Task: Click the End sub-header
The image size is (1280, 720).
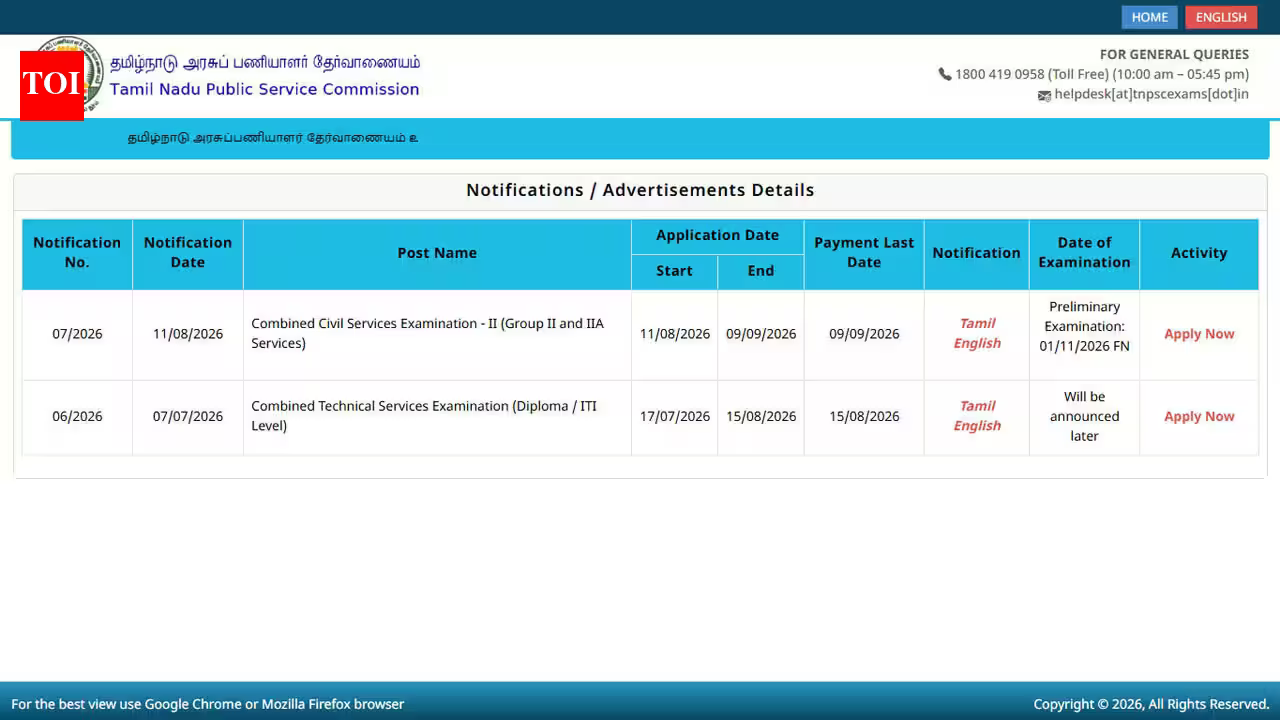Action: (x=761, y=271)
